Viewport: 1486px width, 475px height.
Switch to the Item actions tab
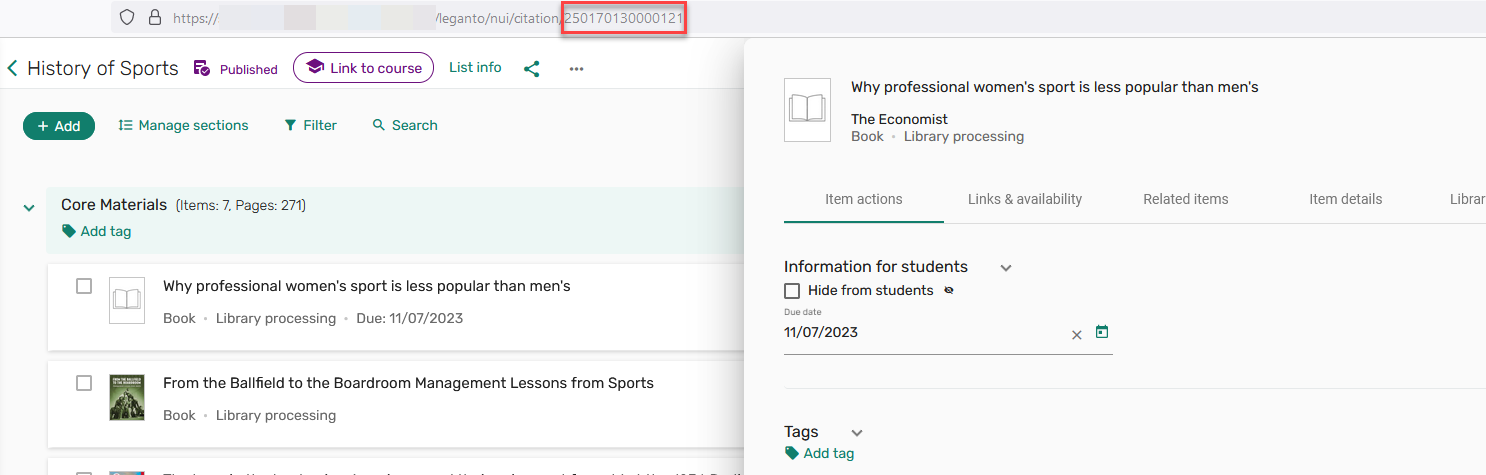(864, 199)
